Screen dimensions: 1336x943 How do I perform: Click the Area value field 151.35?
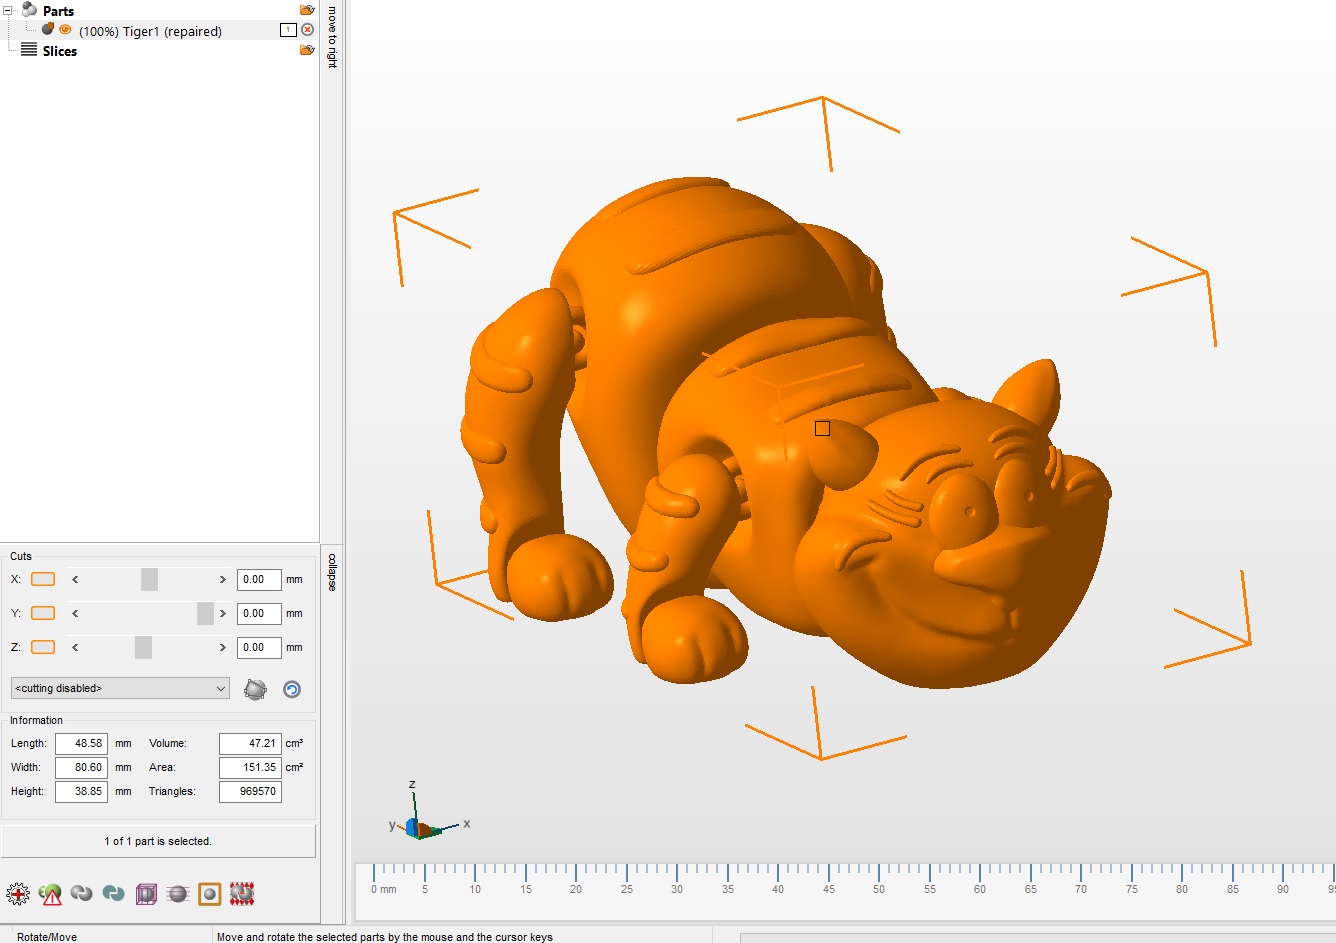[250, 767]
